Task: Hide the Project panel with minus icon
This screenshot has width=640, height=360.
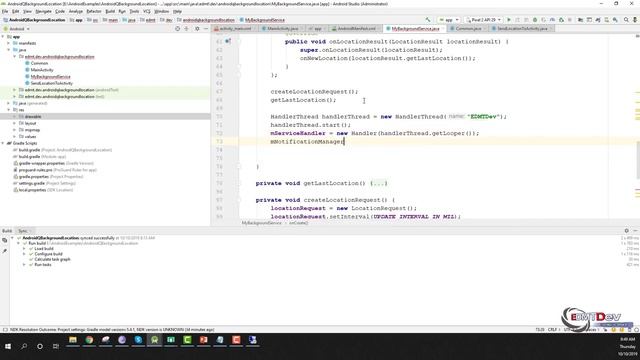Action: (206, 29)
